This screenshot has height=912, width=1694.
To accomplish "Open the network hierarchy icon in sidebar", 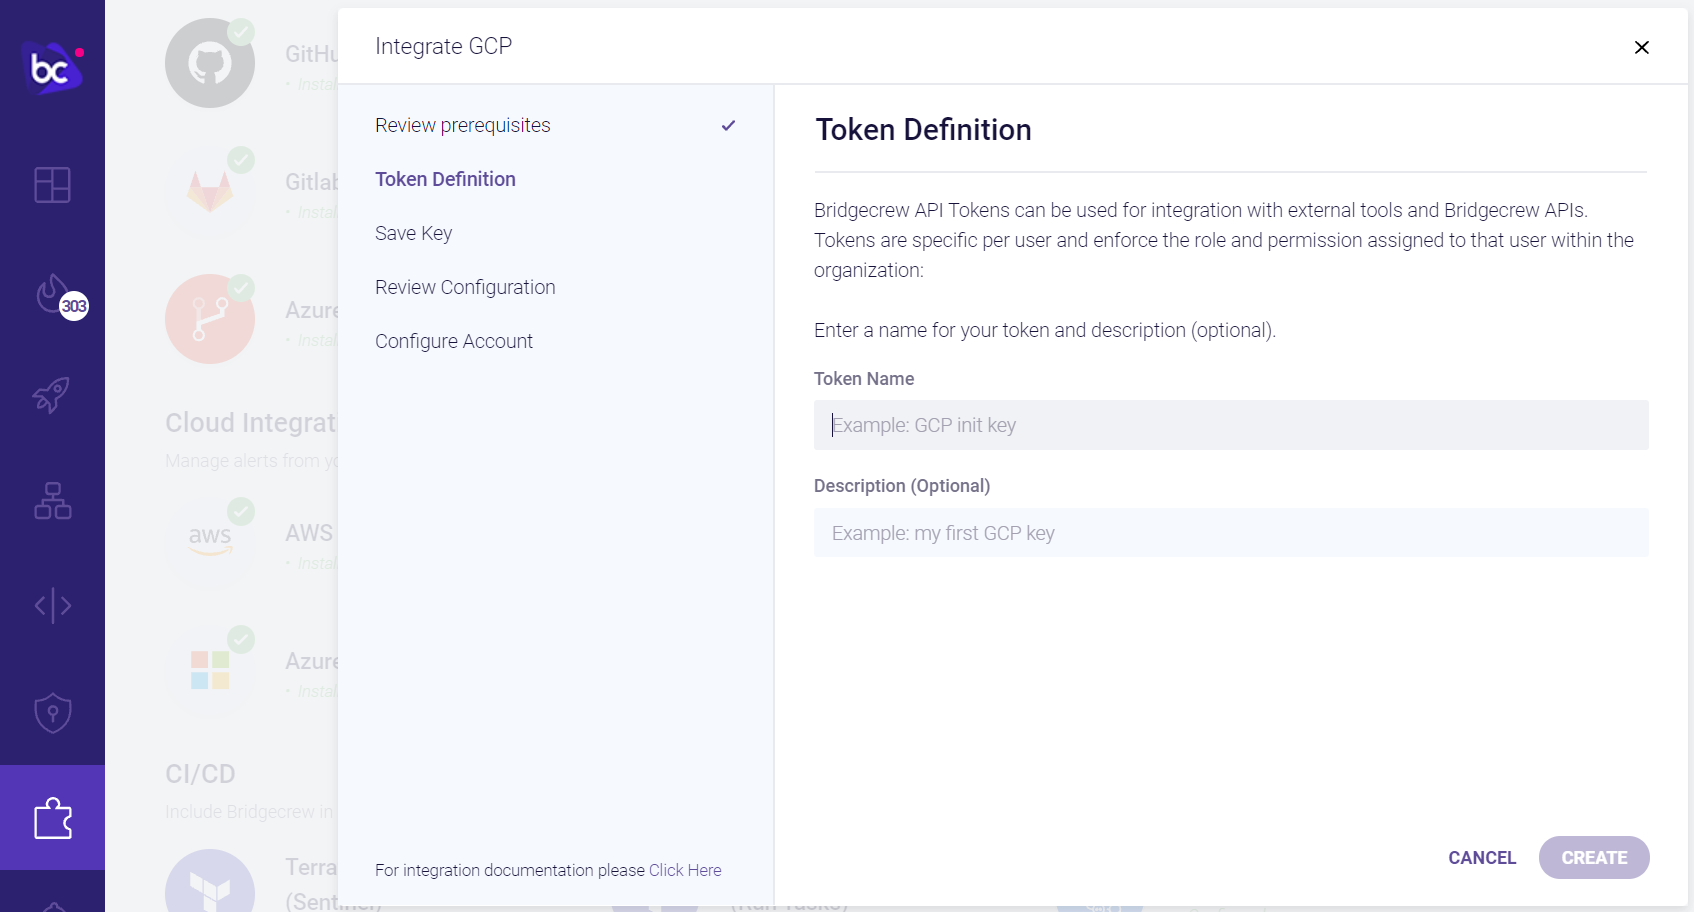I will pyautogui.click(x=52, y=501).
